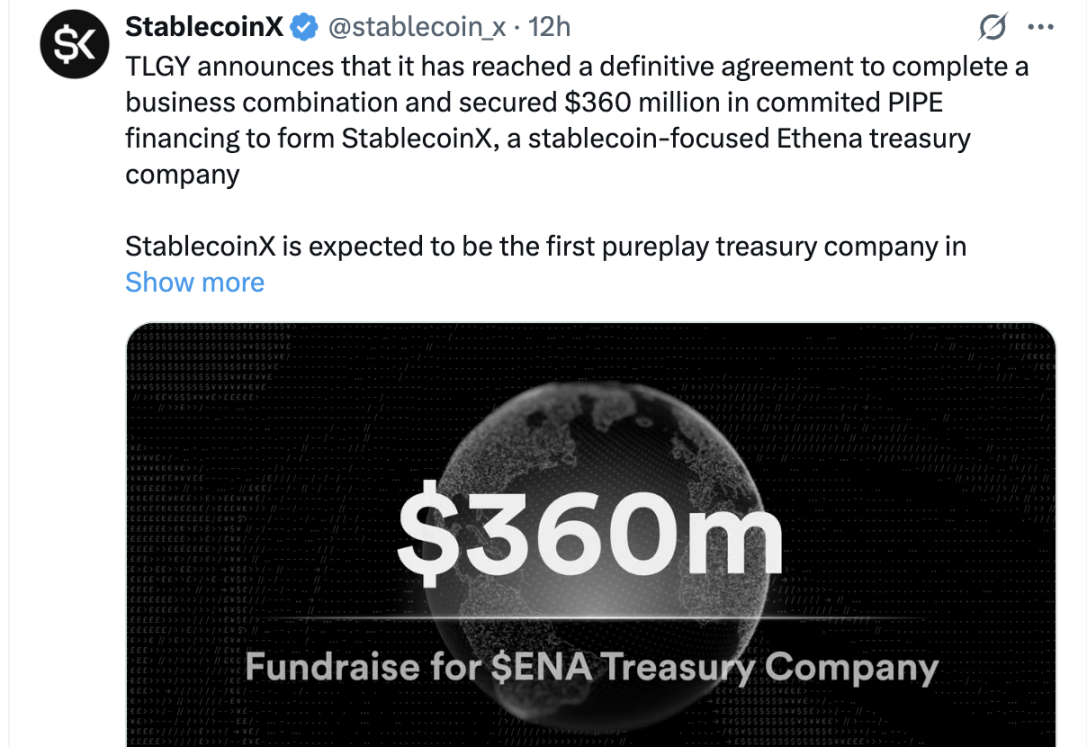The image size is (1087, 747).
Task: Click "Ethena treasury" in the tweet text
Action: tap(873, 138)
